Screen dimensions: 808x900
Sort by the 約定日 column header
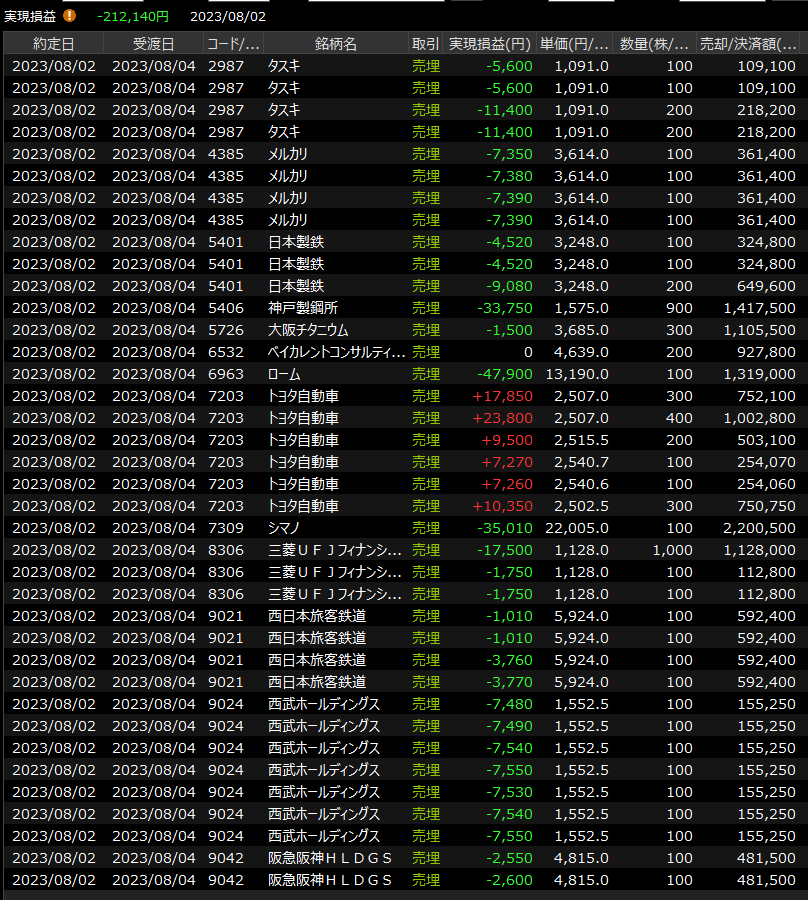[53, 44]
